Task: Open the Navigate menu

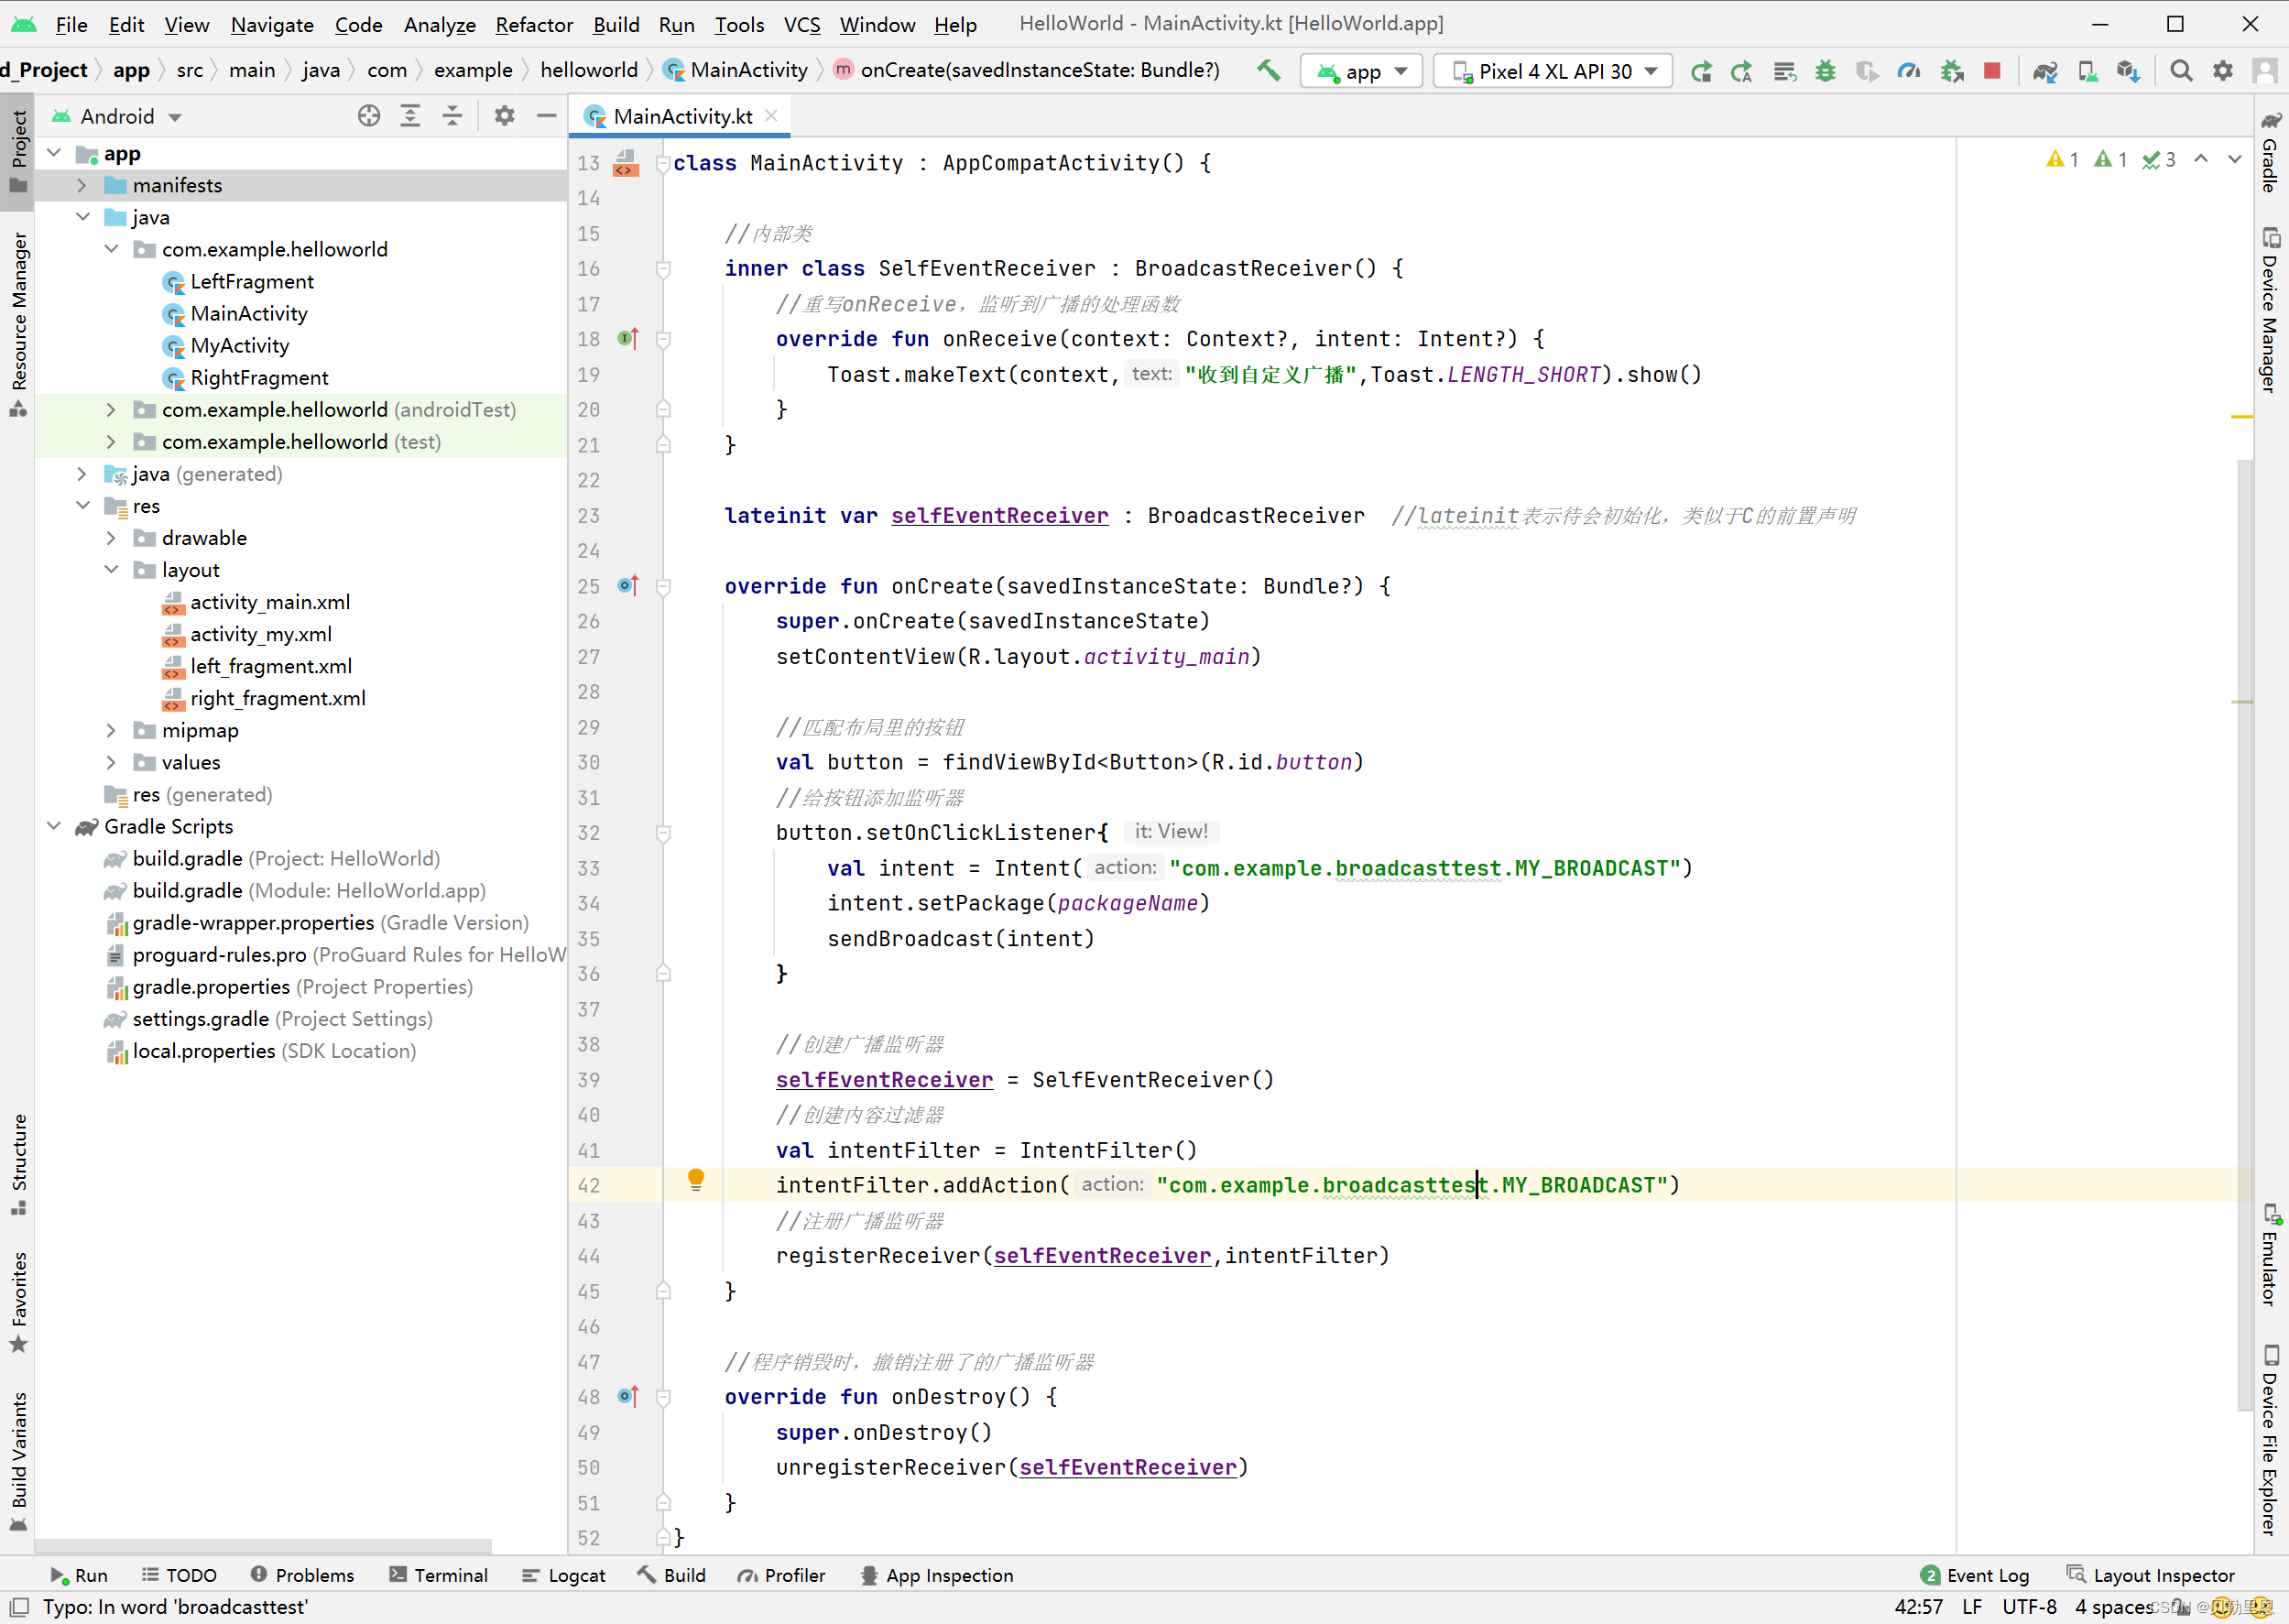Action: coord(272,24)
